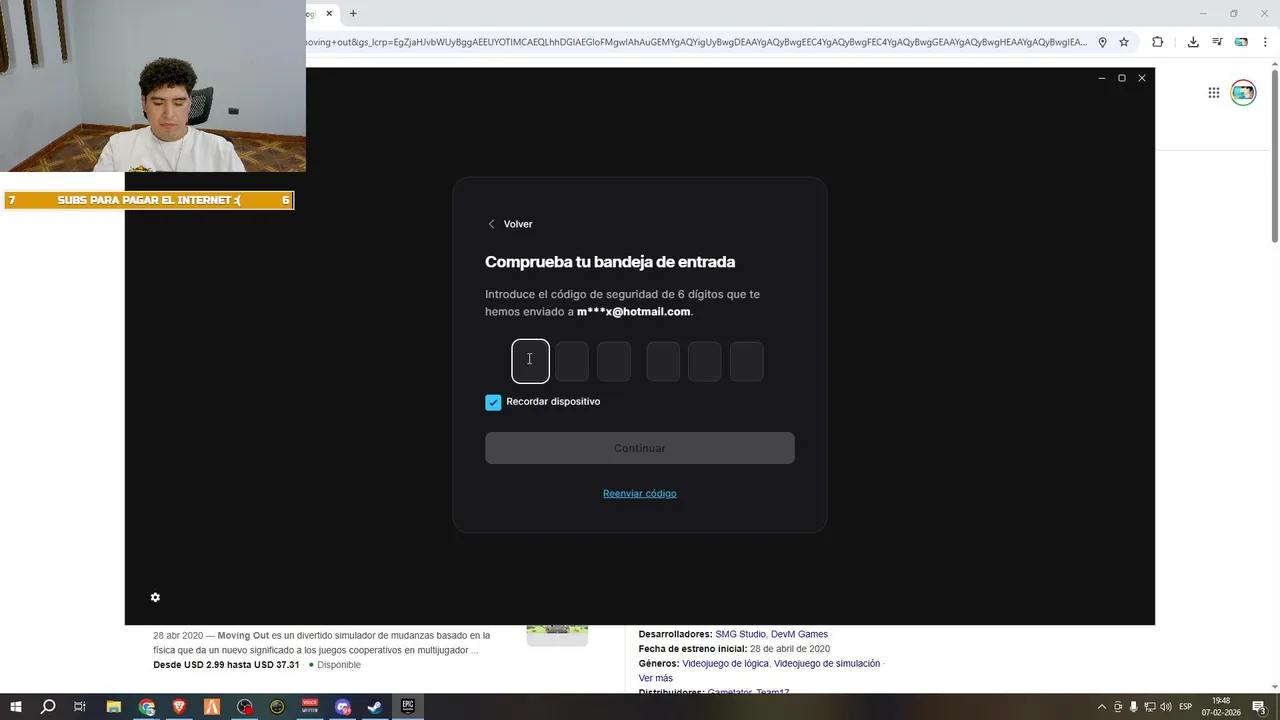Viewport: 1280px width, 720px height.
Task: Open Windows notification center
Action: pos(1260,707)
